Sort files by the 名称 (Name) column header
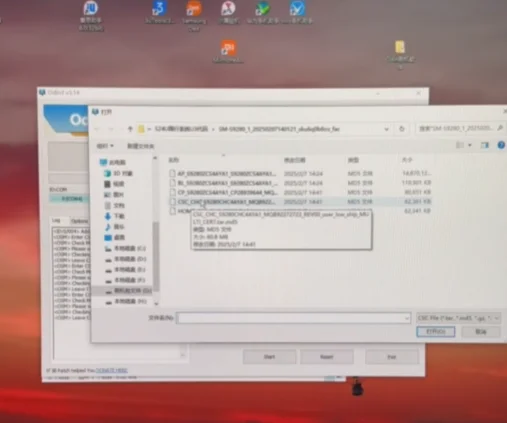The height and width of the screenshot is (423, 507). [x=174, y=160]
